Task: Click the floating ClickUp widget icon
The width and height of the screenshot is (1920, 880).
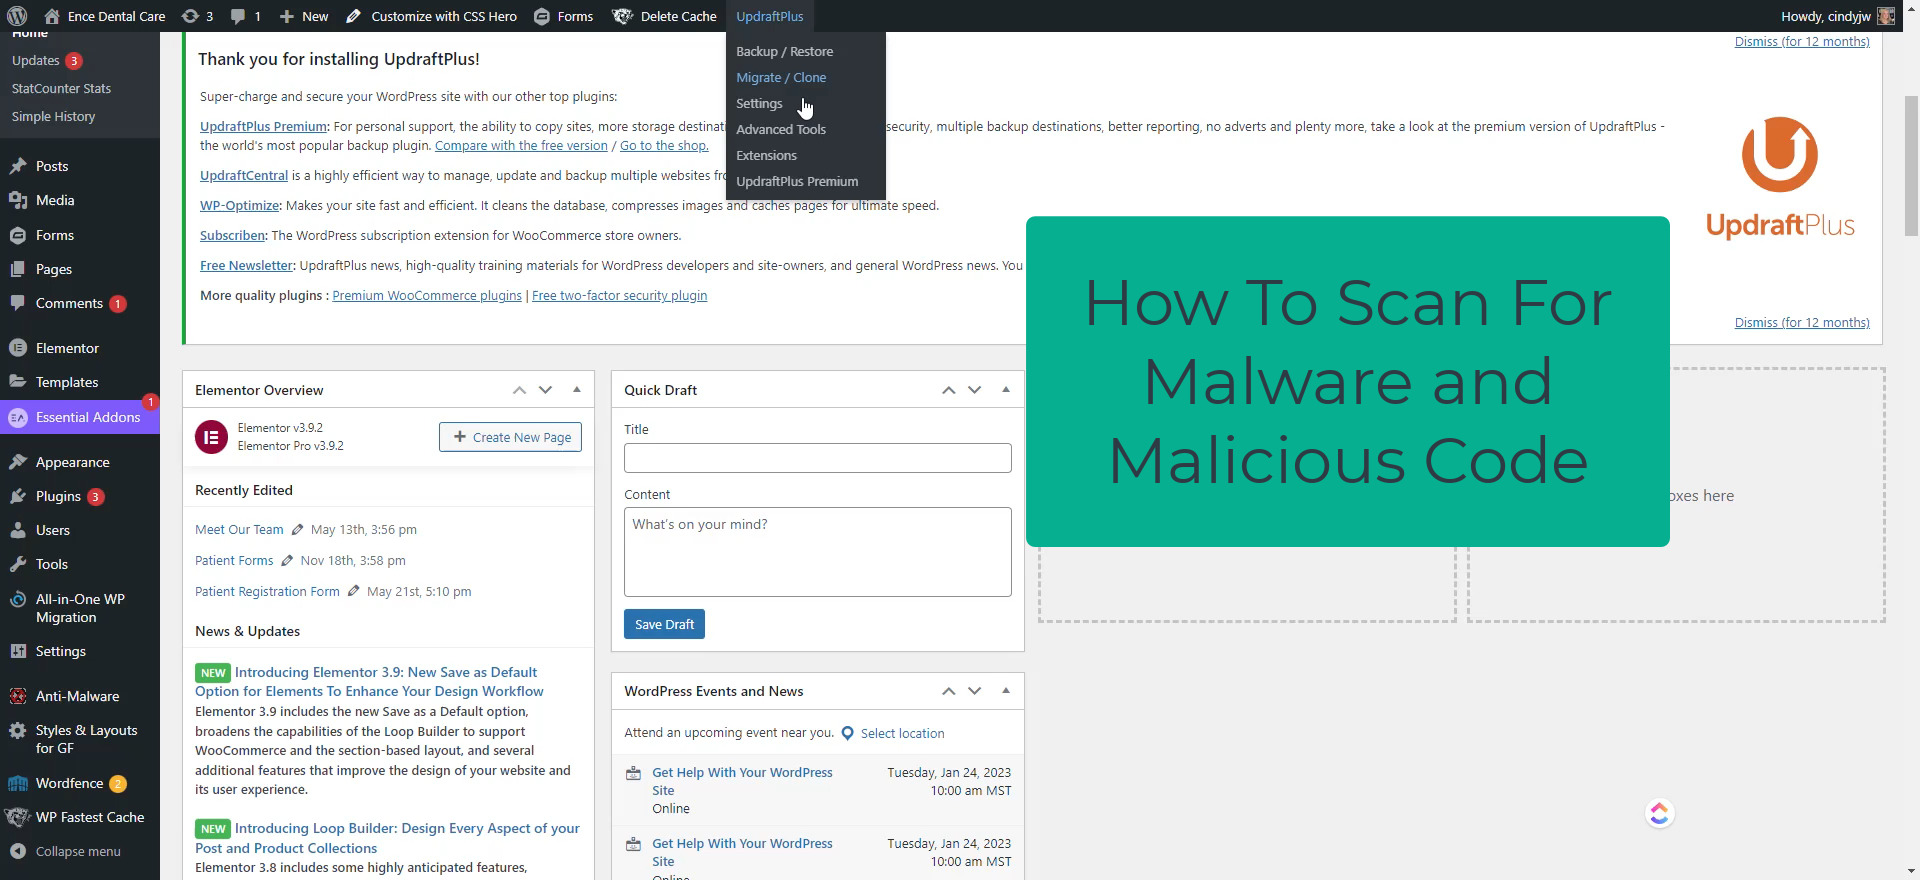Action: click(x=1660, y=813)
